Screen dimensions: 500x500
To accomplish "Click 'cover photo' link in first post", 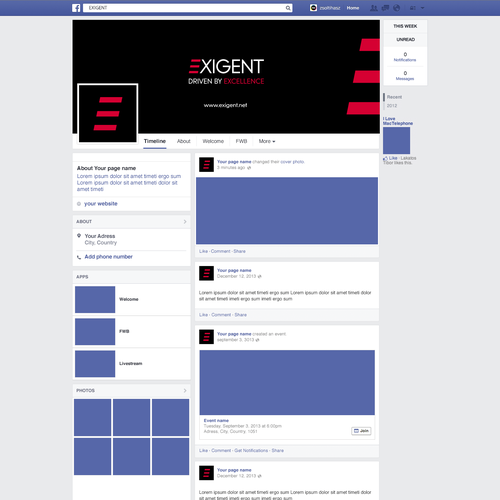I will coord(292,162).
